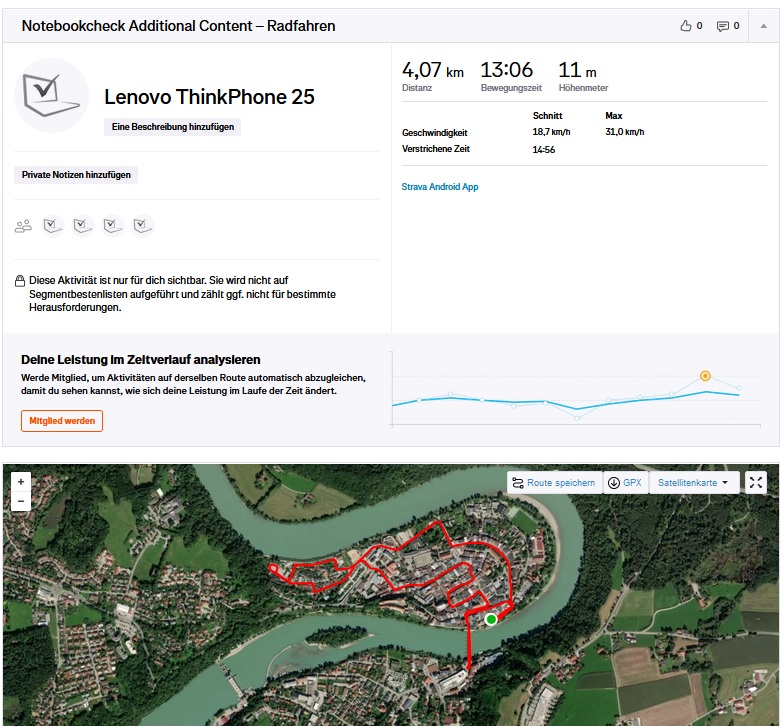Zoom in on the map
This screenshot has width=784, height=727.
[21, 481]
